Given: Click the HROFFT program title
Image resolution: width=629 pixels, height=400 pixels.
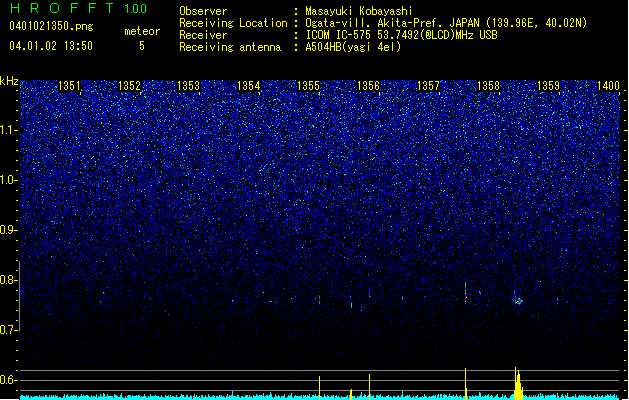Looking at the screenshot, I should tap(62, 8).
